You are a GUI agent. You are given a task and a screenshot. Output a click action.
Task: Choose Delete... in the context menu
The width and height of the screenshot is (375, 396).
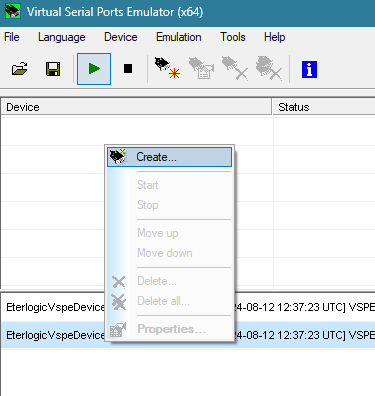[x=169, y=281]
